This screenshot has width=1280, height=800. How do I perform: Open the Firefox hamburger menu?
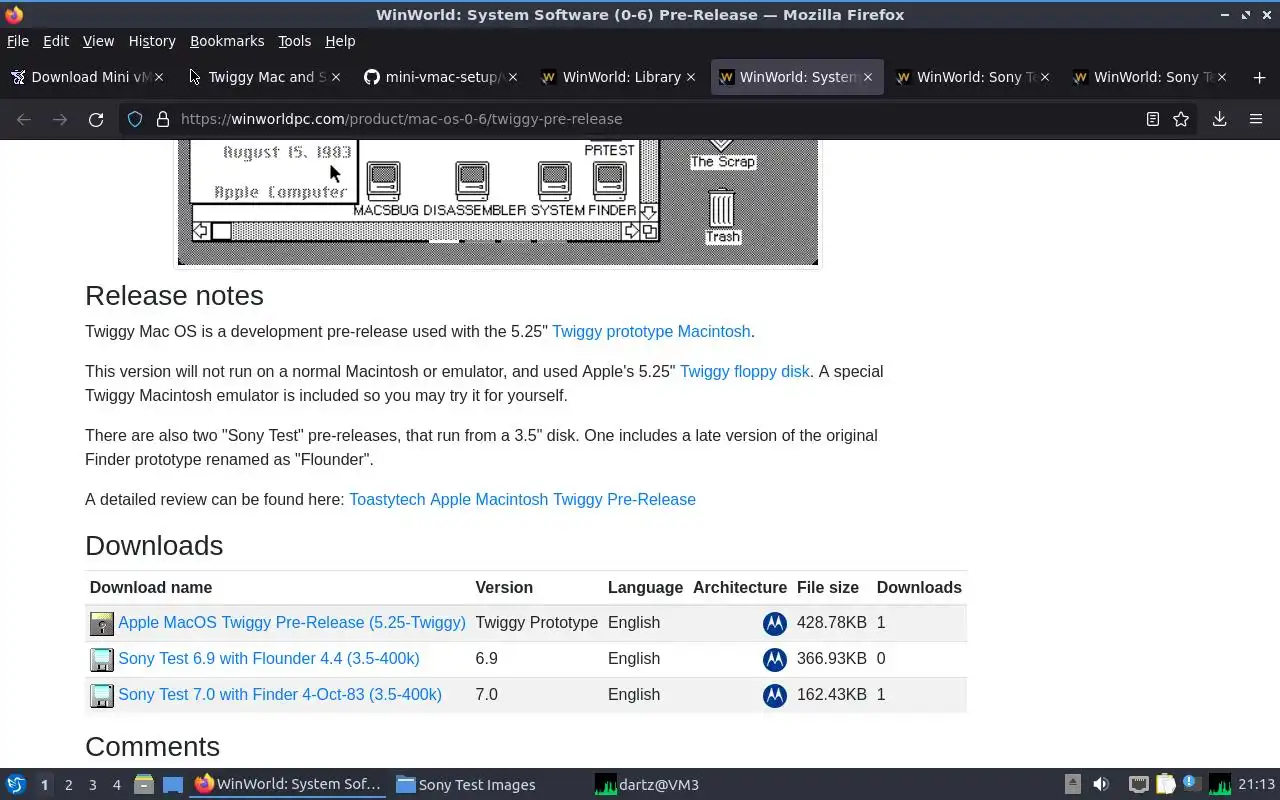coord(1256,119)
